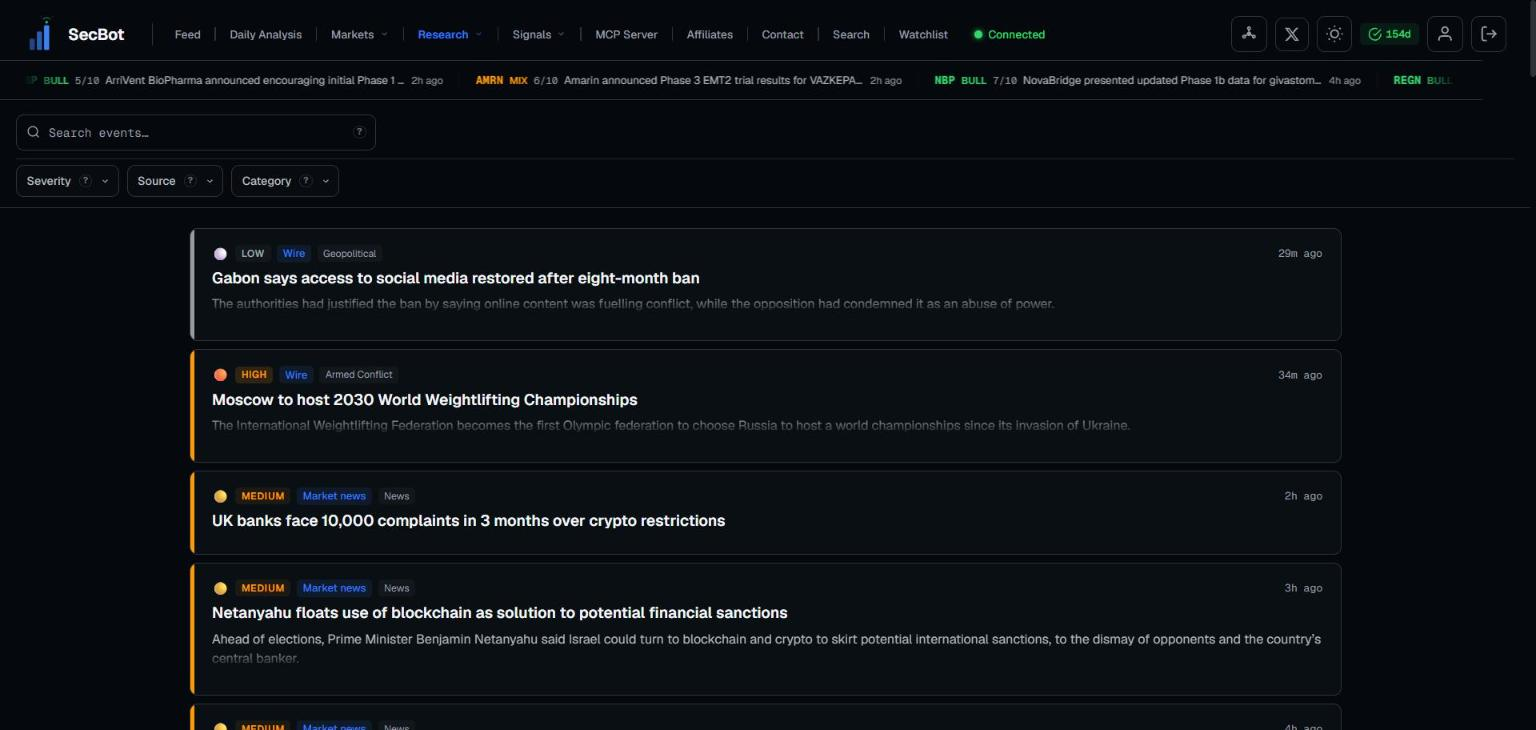Open the Daily Analysis page

[x=265, y=34]
